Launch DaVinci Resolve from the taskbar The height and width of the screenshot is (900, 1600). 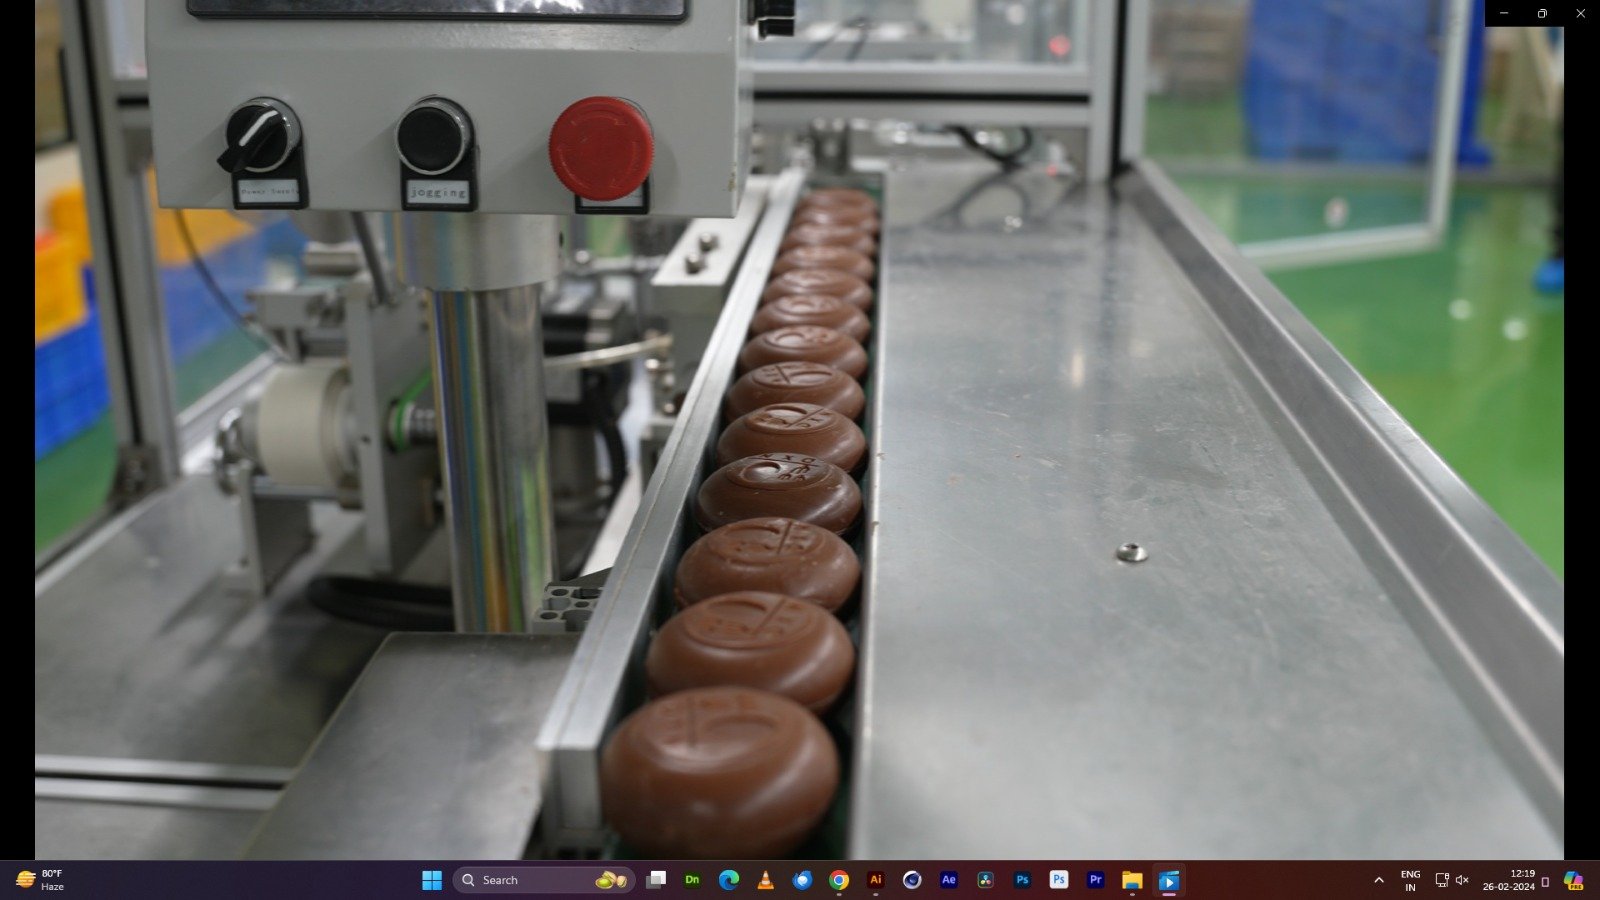tap(986, 880)
